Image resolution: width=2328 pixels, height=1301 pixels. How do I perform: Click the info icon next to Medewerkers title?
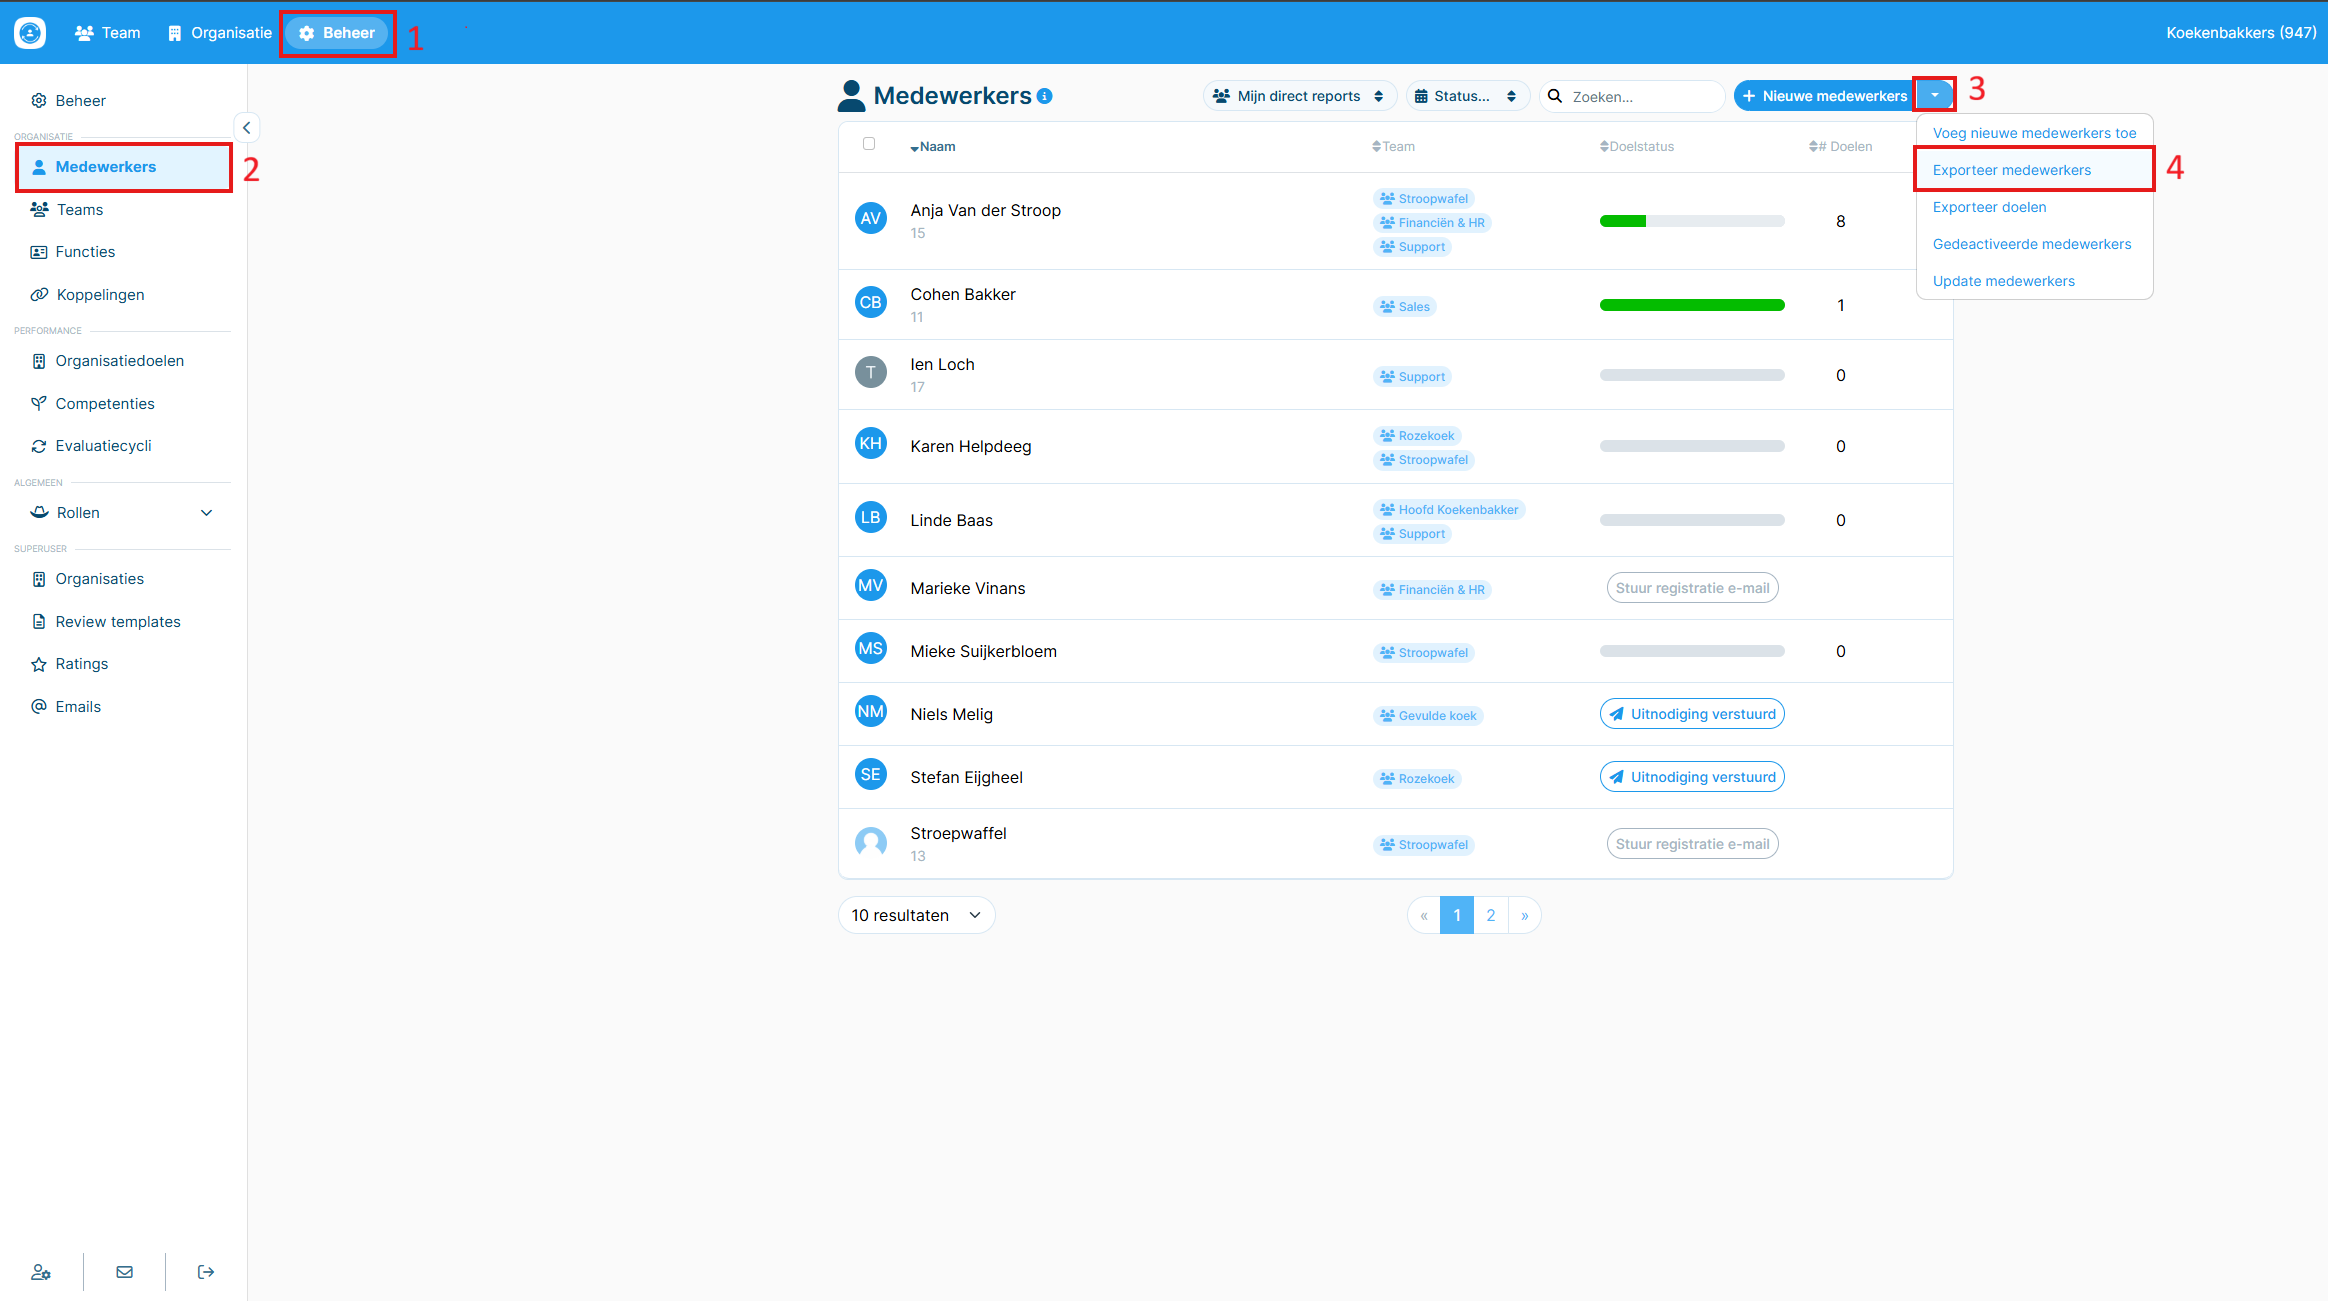(x=1045, y=96)
